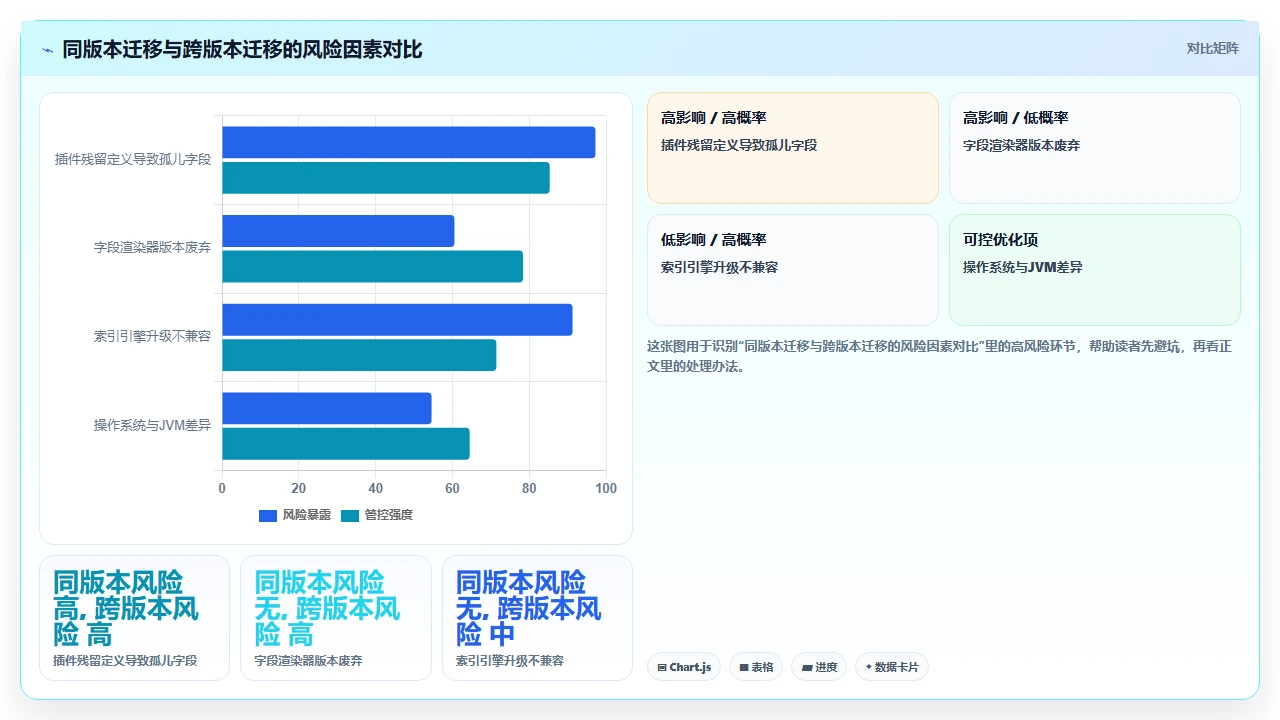Viewport: 1280px width, 720px height.
Task: Click the 进度 tag icon
Action: (x=807, y=667)
